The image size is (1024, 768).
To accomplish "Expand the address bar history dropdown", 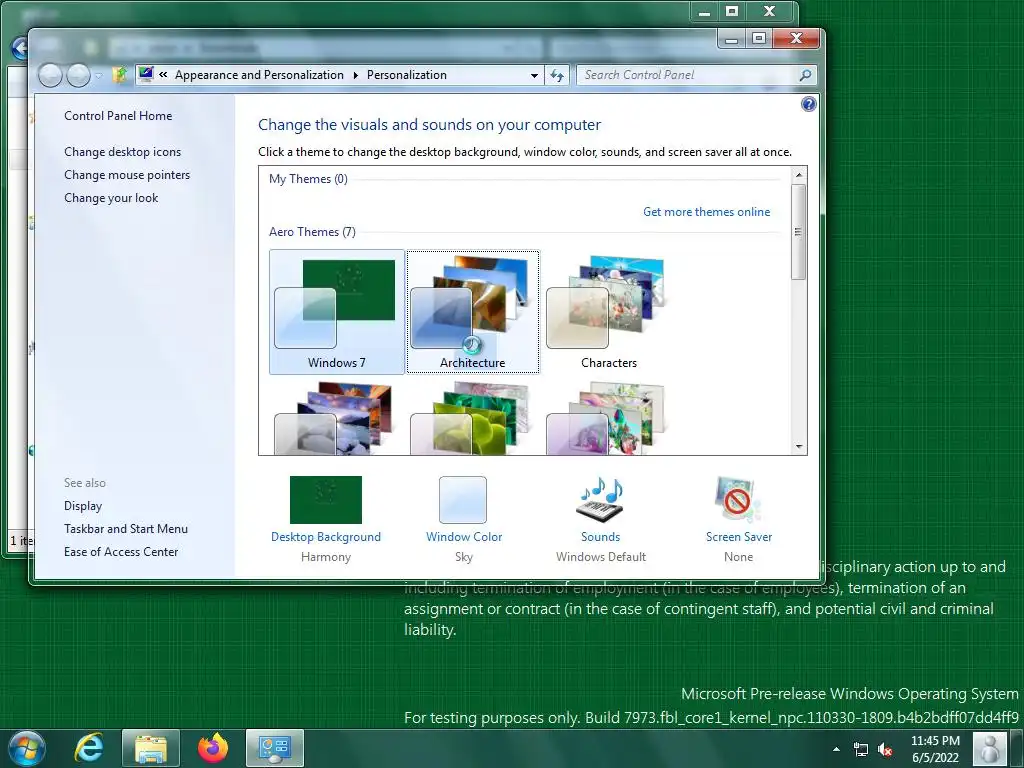I will click(x=534, y=75).
